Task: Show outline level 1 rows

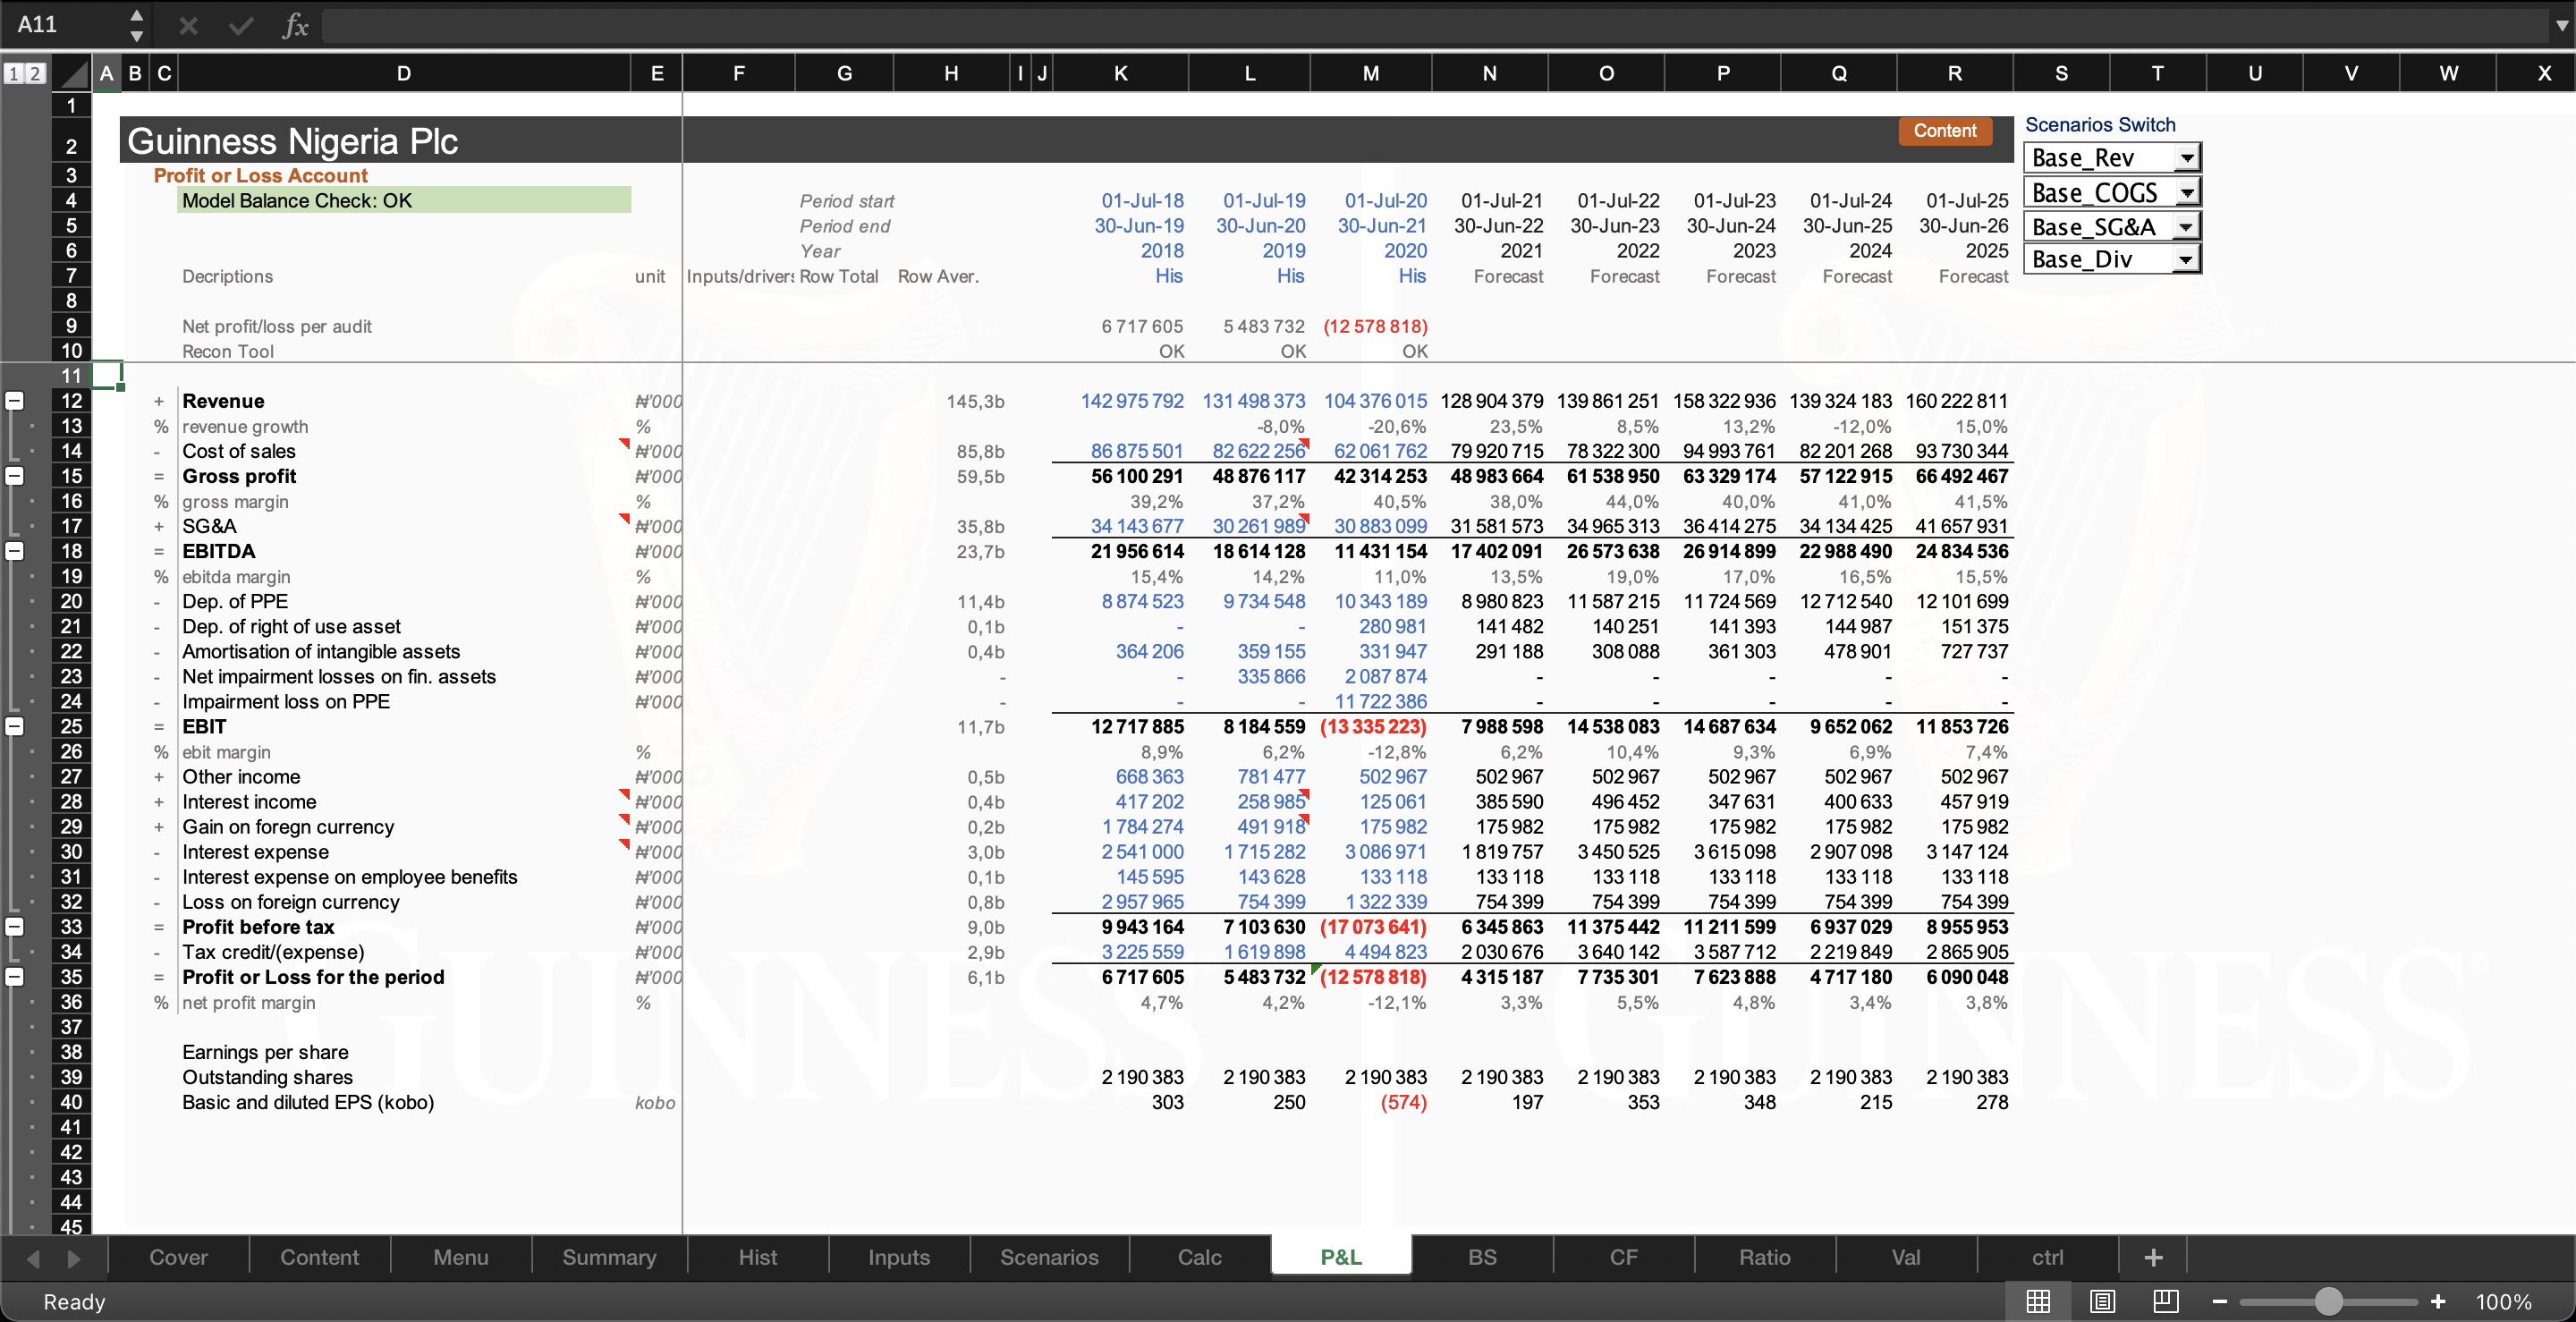Action: coord(13,73)
